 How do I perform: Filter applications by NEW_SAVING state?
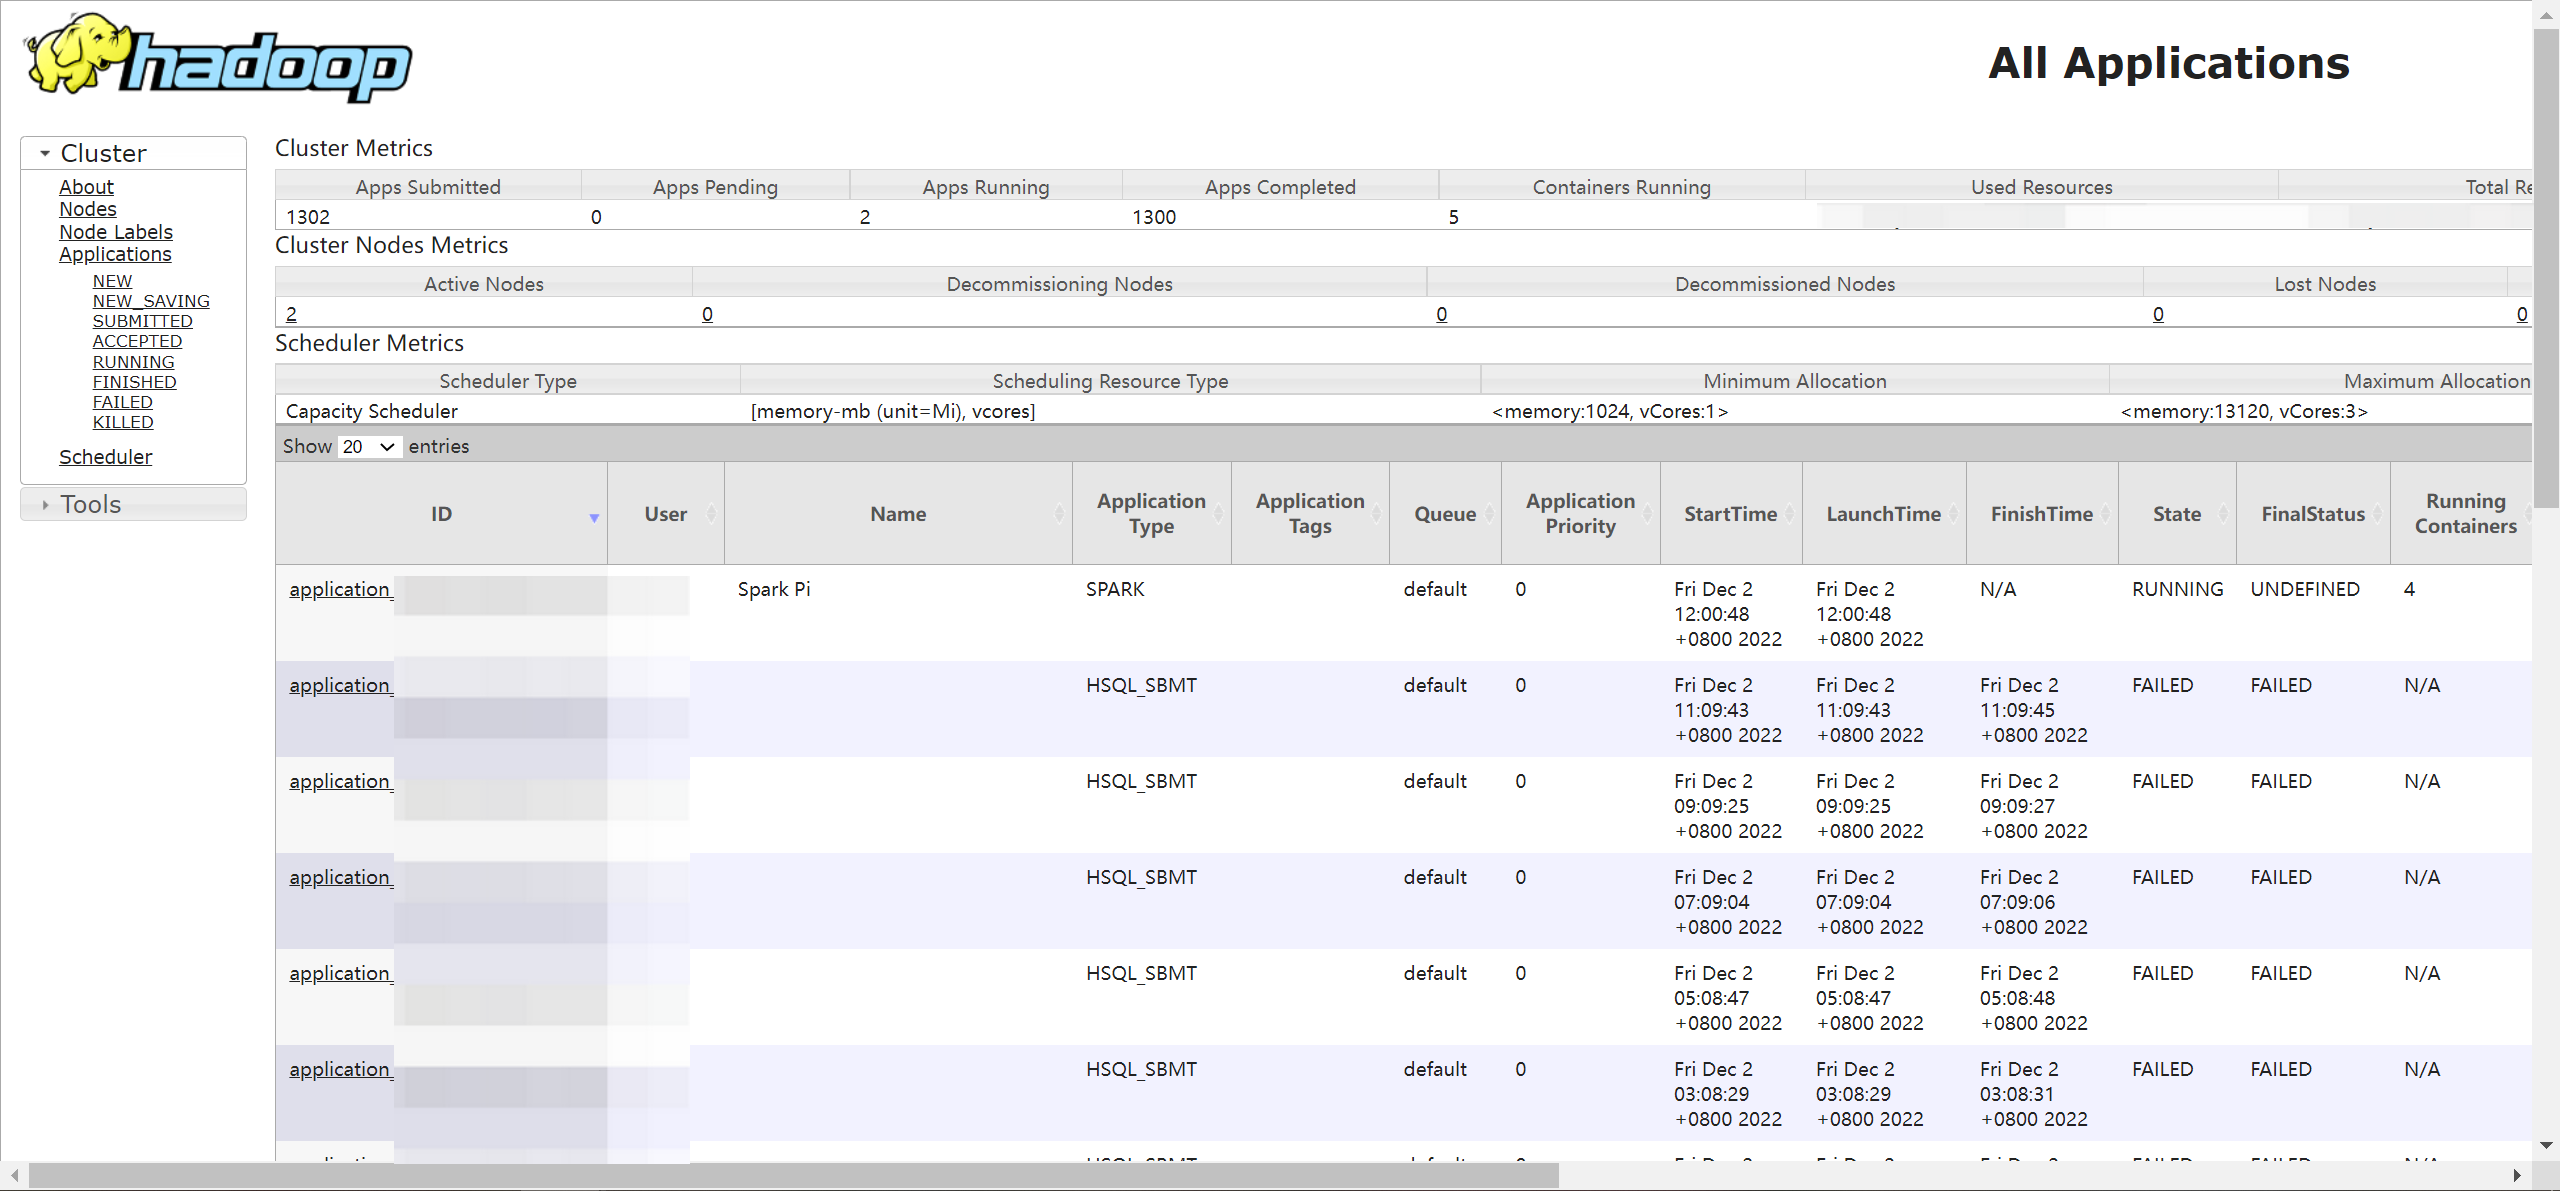pyautogui.click(x=151, y=301)
